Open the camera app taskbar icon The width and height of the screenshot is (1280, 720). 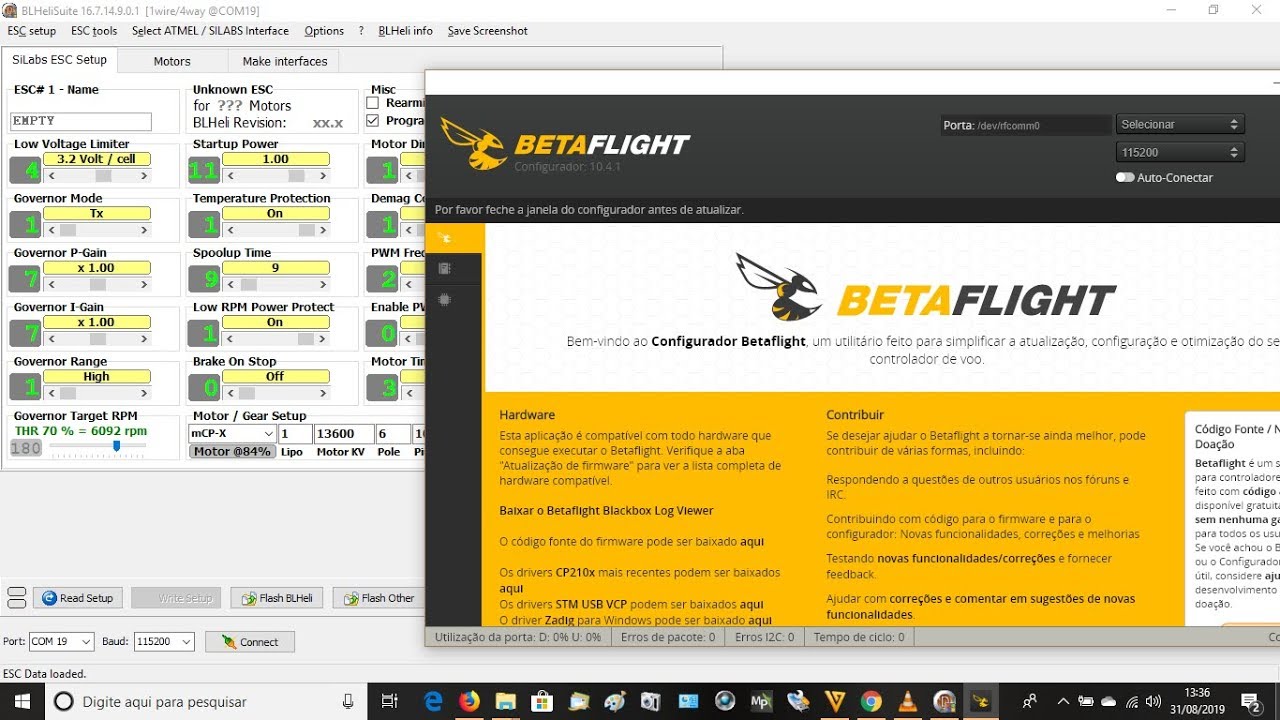651,701
